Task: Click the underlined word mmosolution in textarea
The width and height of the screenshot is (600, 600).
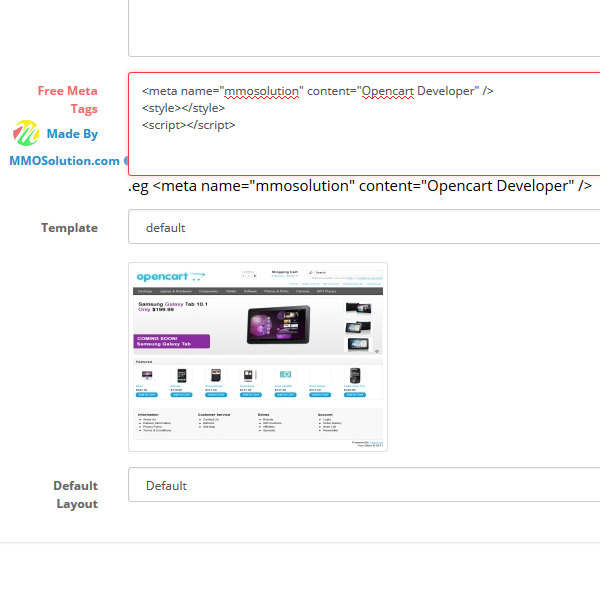Action: 263,91
